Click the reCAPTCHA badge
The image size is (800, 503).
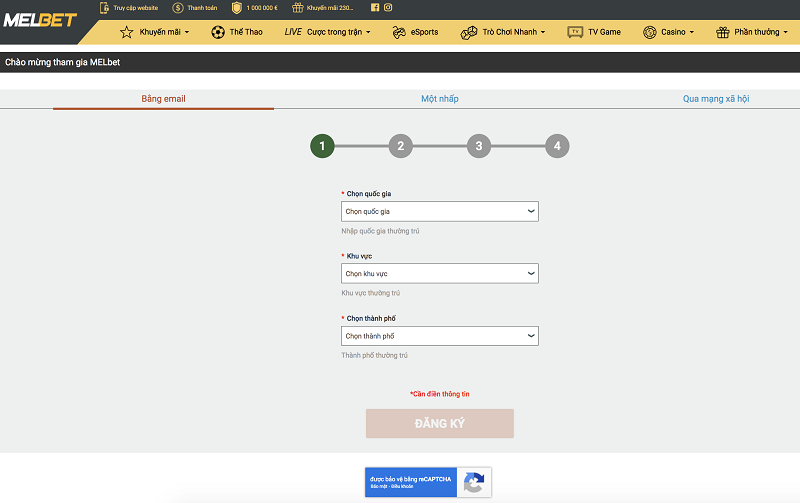click(x=428, y=482)
